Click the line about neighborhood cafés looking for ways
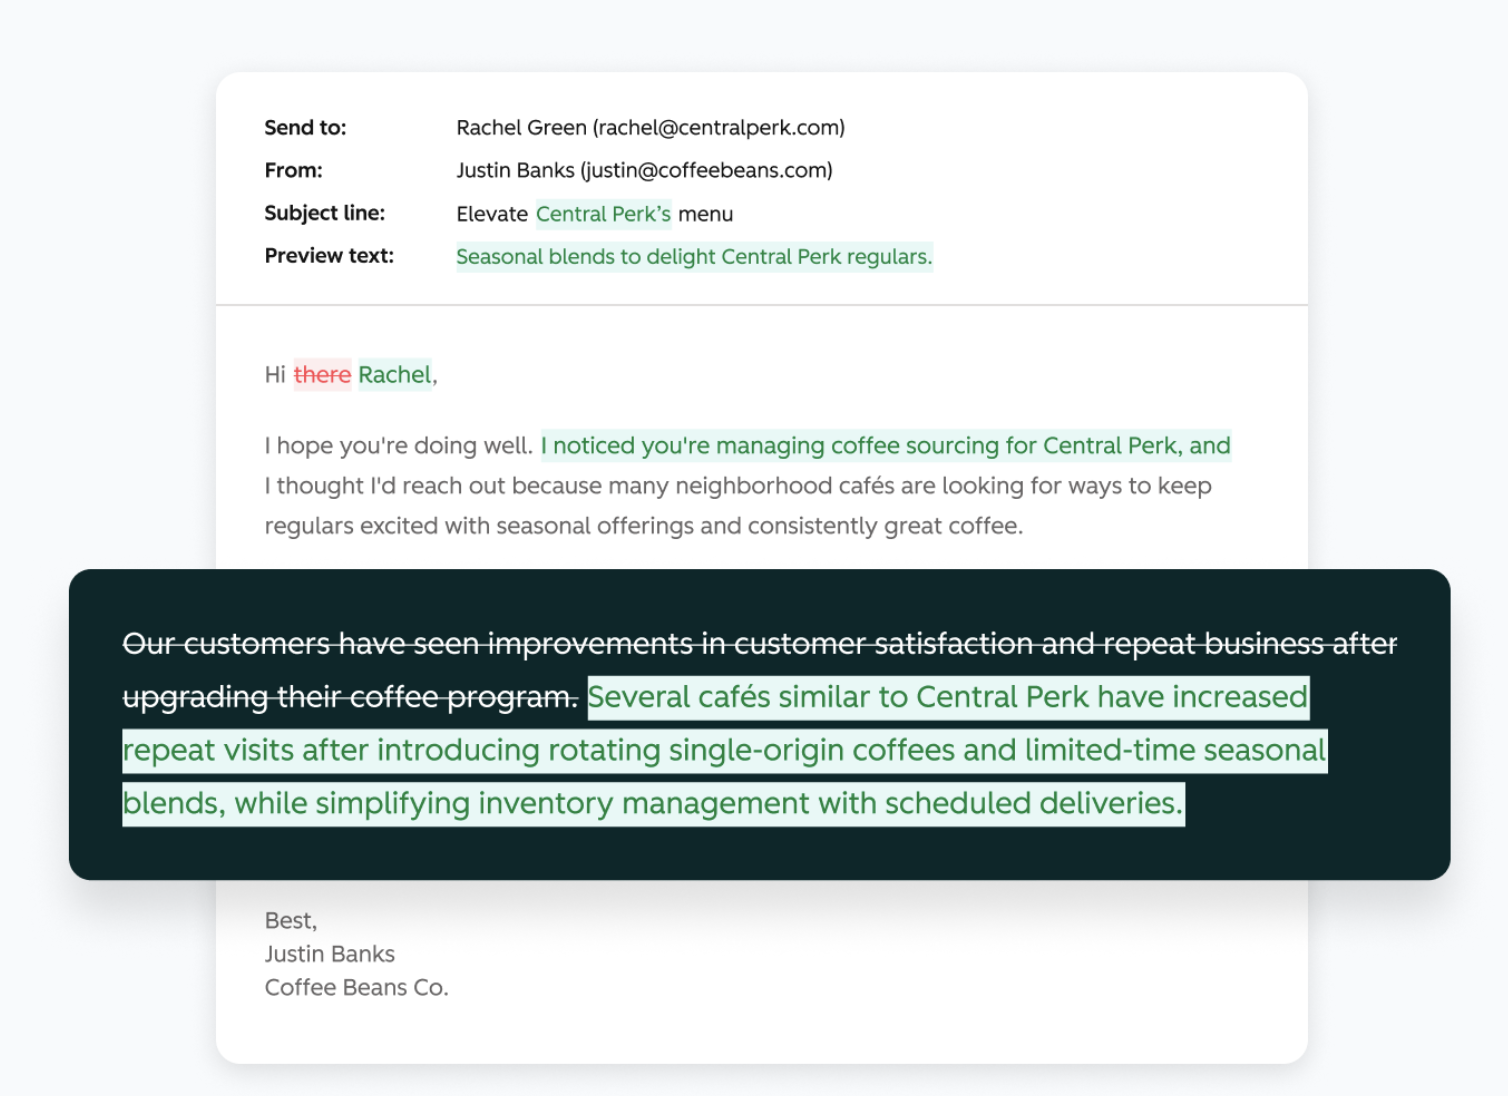 point(738,486)
